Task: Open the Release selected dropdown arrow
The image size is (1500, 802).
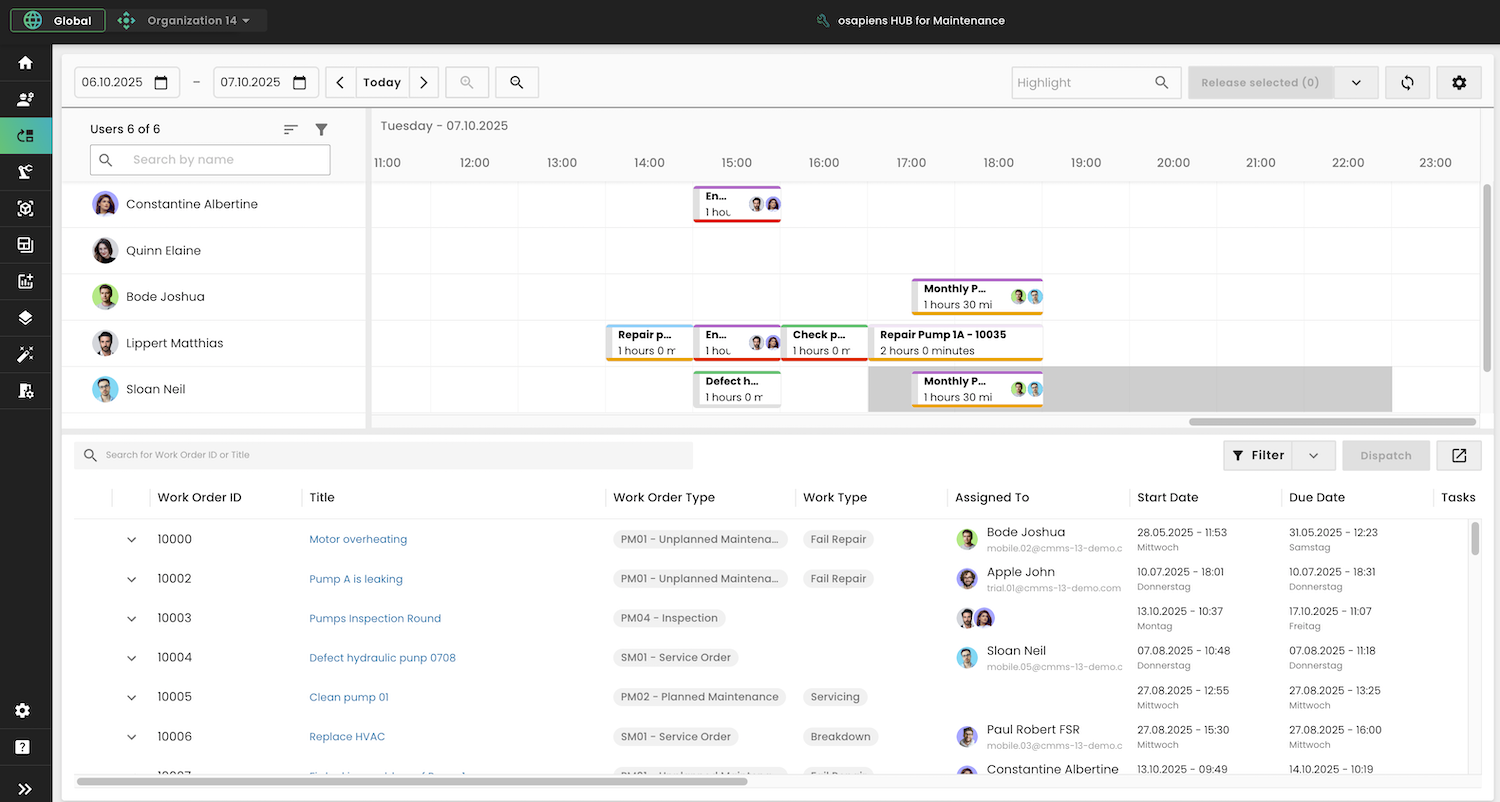Action: coord(1357,82)
